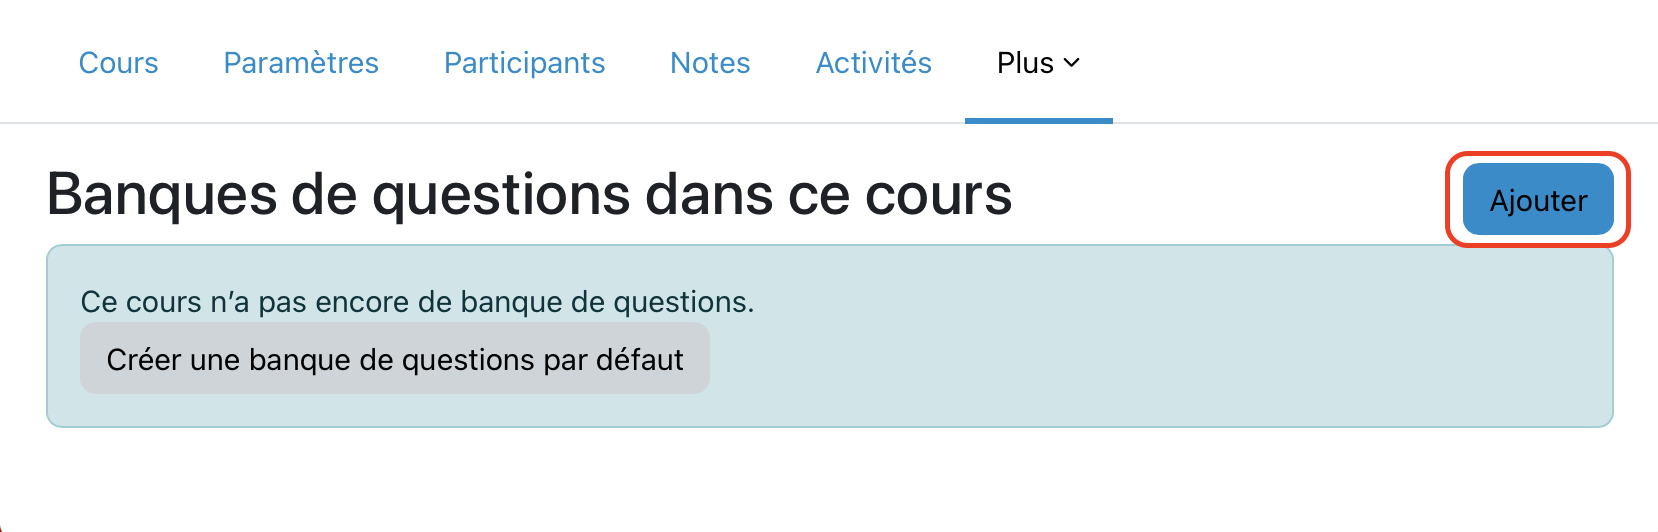Viewport: 1658px width, 532px height.
Task: Select the Notes tab
Action: 710,63
